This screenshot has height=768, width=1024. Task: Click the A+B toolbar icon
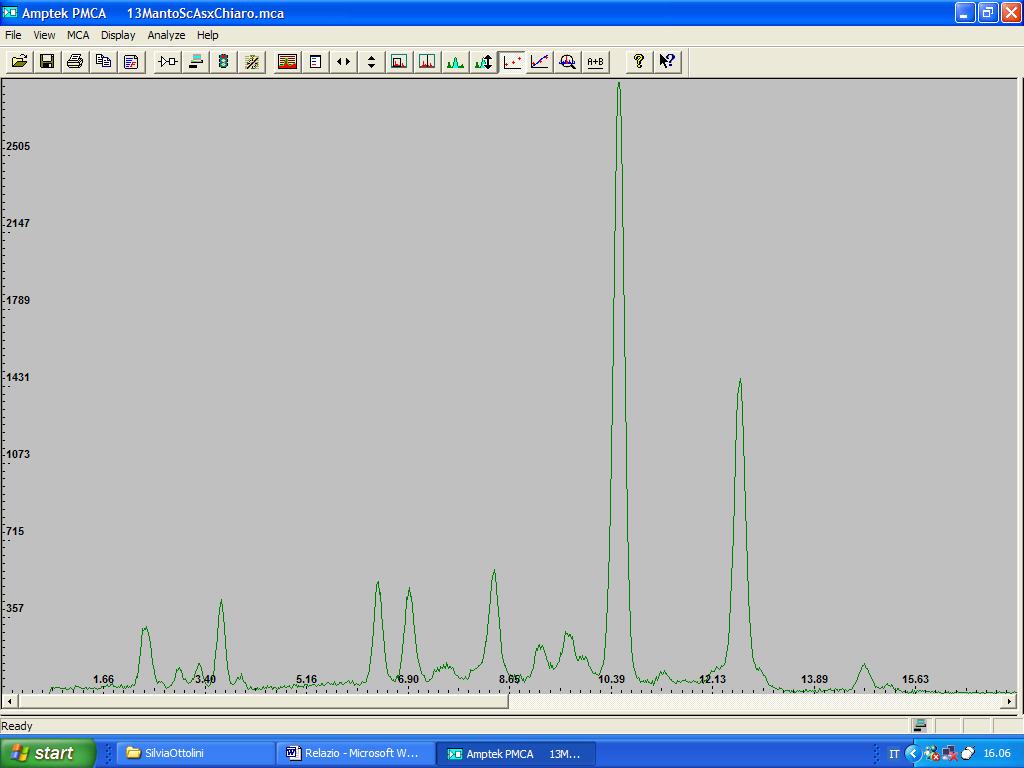pos(596,61)
